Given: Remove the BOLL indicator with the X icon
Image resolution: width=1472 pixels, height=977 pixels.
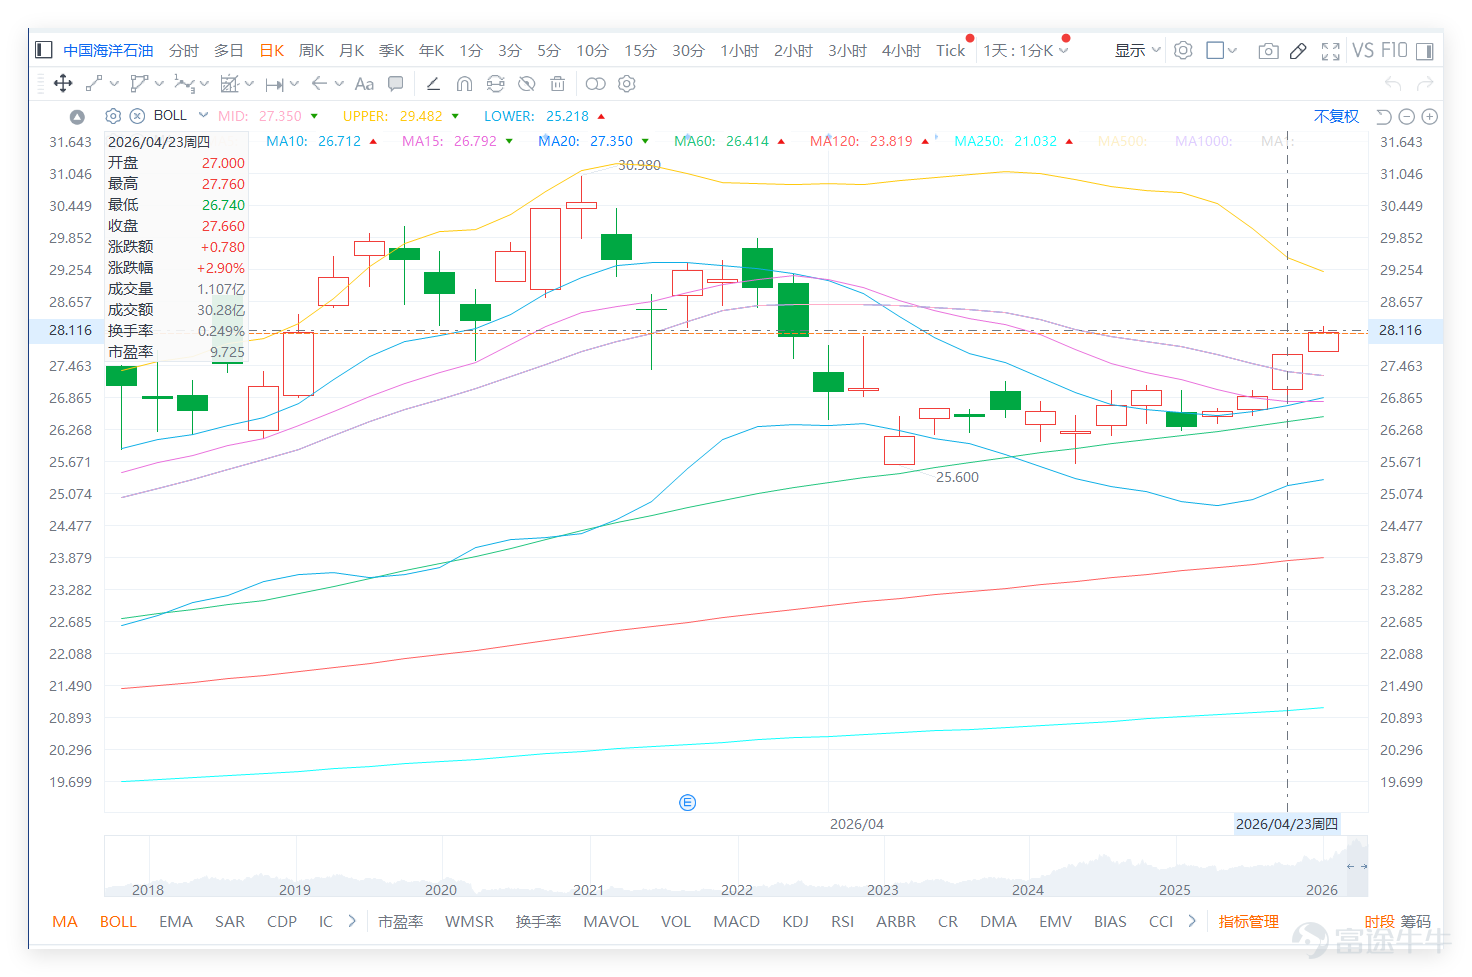Looking at the screenshot, I should coord(138,116).
